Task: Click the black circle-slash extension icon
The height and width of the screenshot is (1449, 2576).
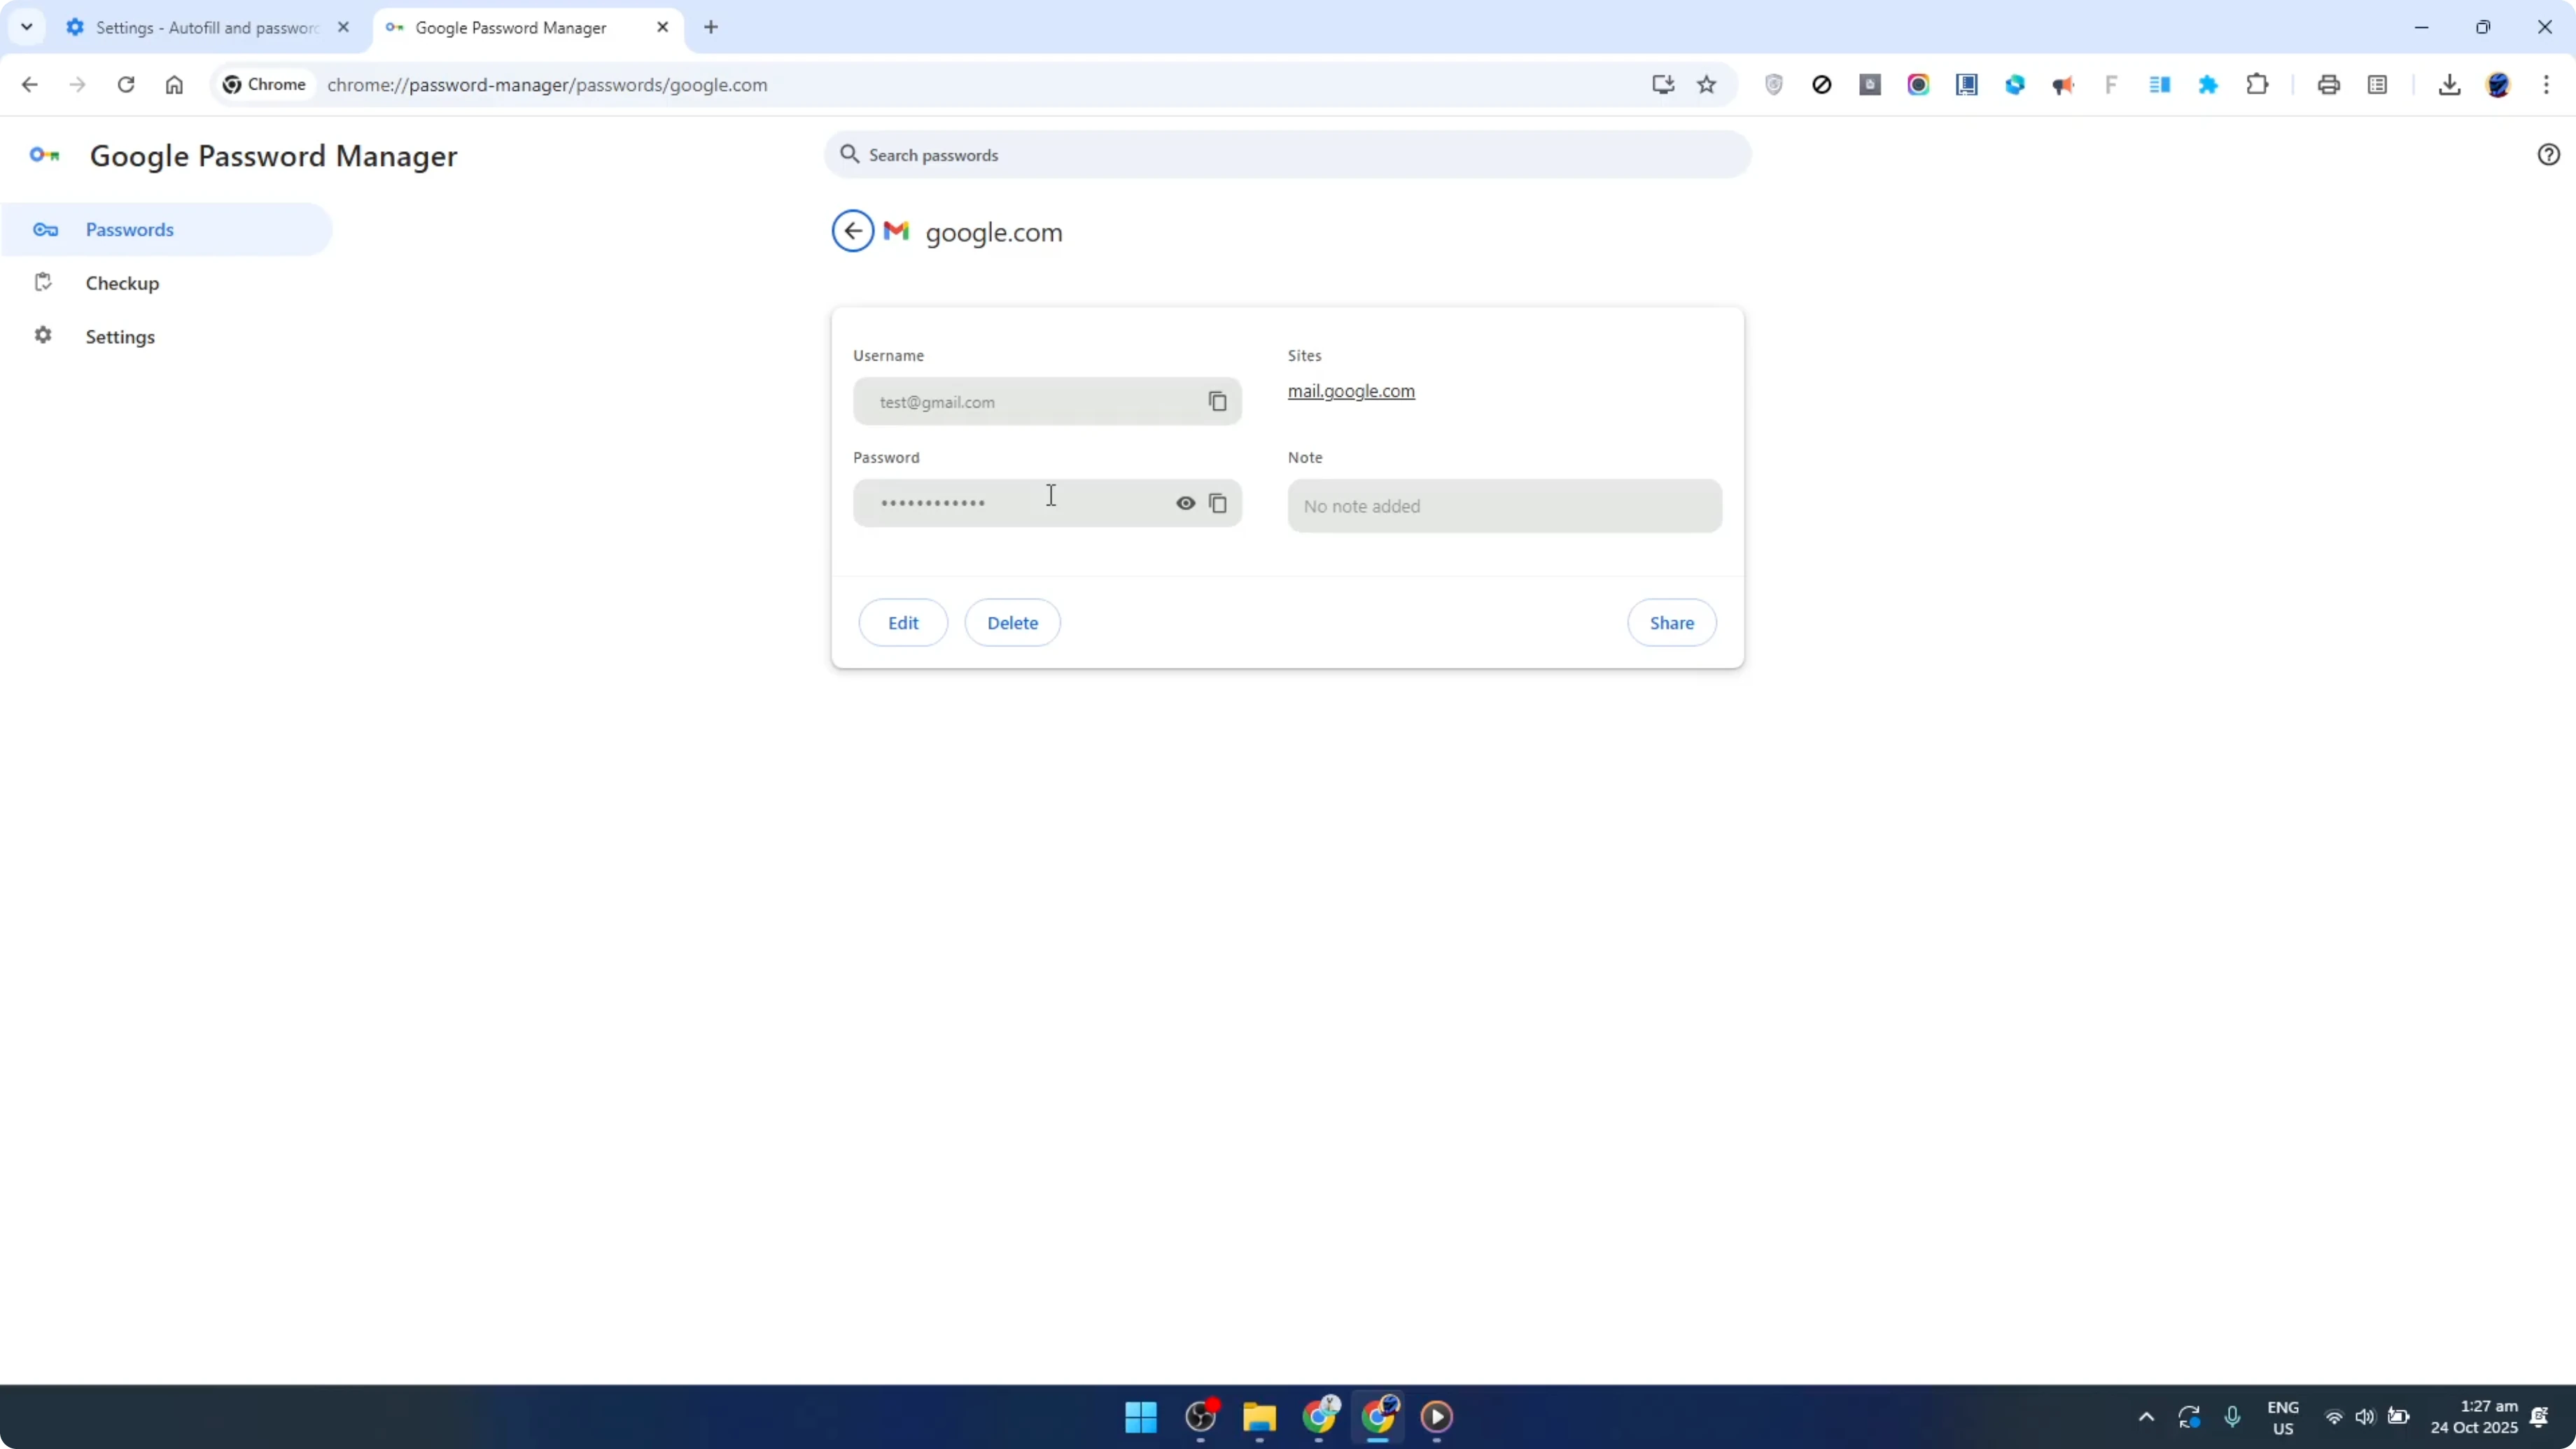Action: (x=1821, y=85)
